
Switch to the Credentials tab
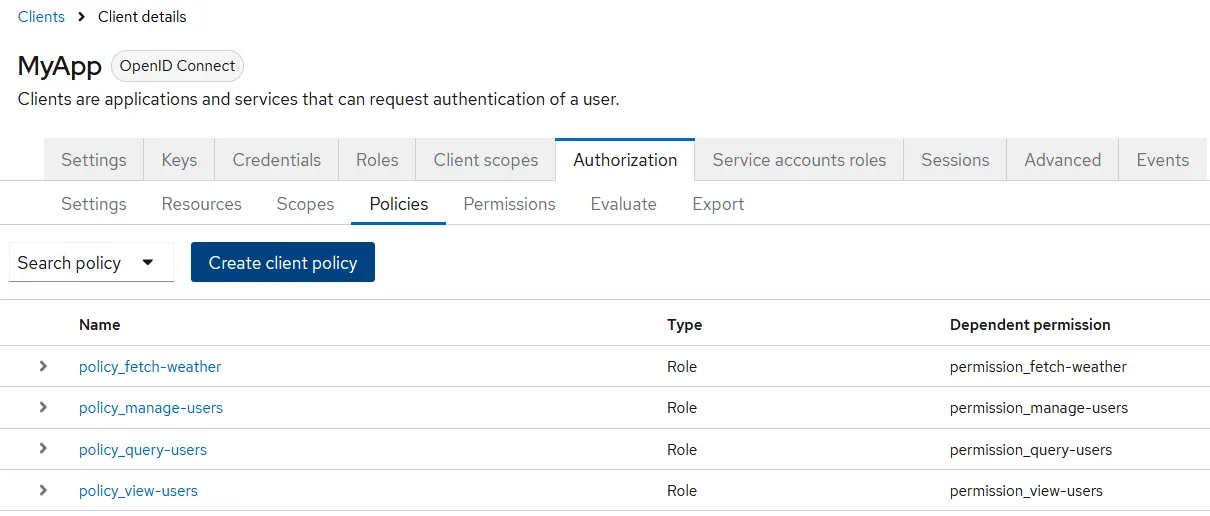click(277, 160)
